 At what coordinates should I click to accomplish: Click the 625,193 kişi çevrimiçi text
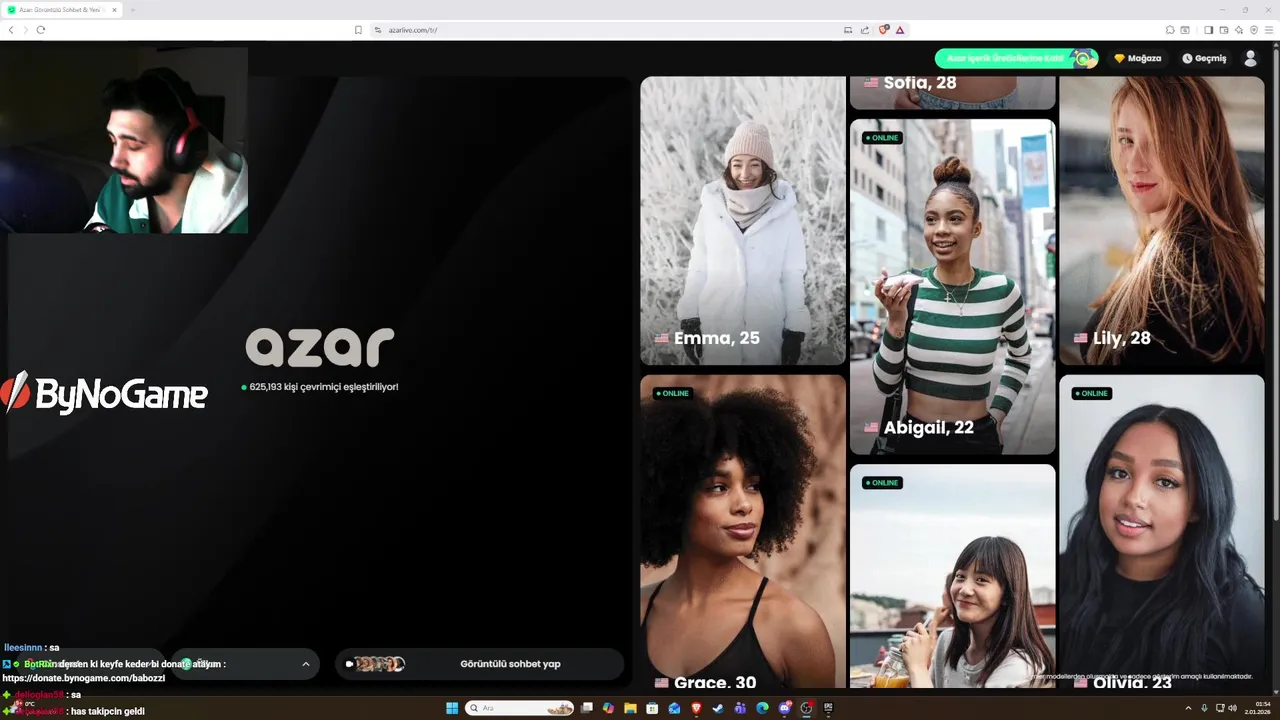click(x=320, y=387)
